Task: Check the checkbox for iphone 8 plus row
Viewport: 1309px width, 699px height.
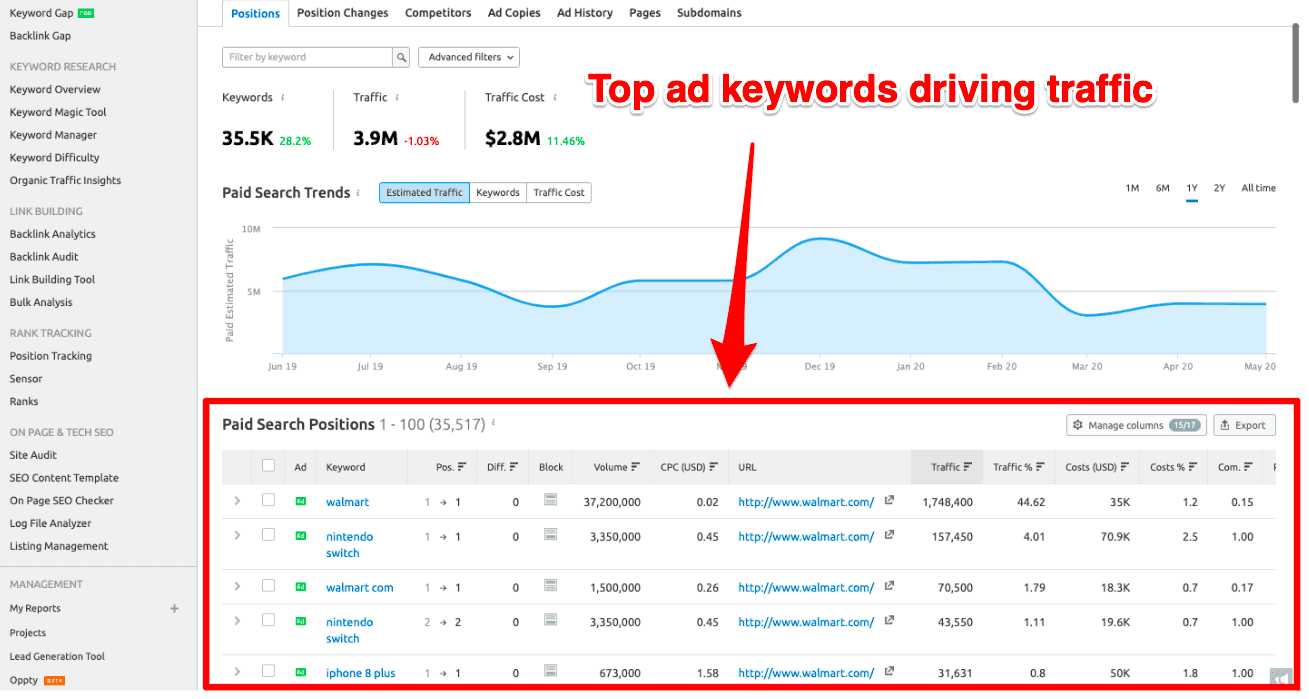Action: tap(268, 672)
